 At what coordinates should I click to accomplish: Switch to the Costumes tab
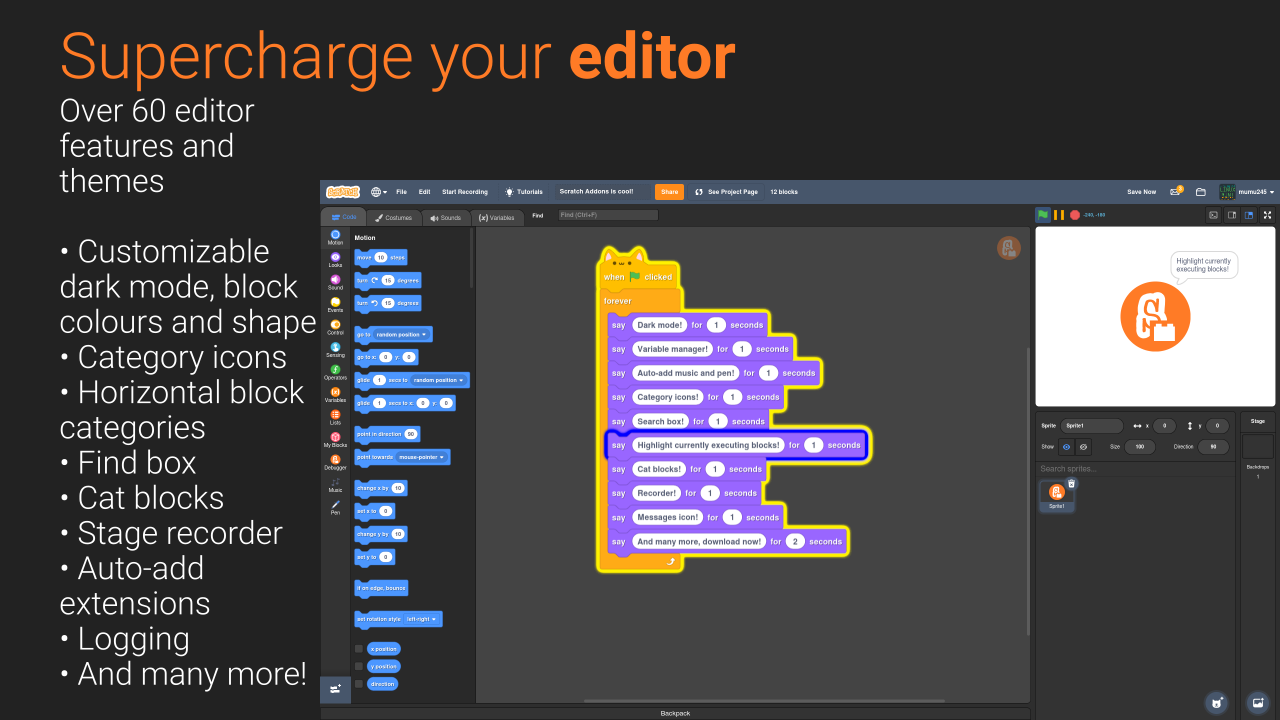393,217
